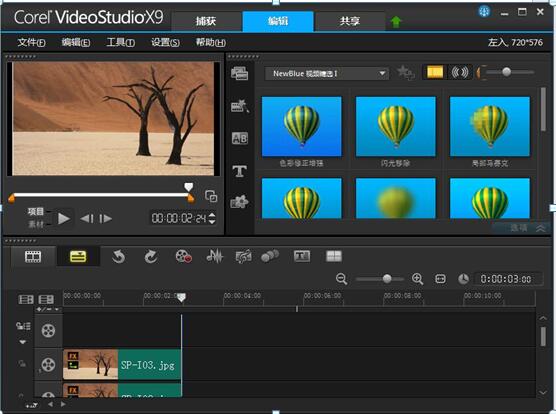Open the Graphics library icon
Image resolution: width=556 pixels, height=414 pixels.
240,202
